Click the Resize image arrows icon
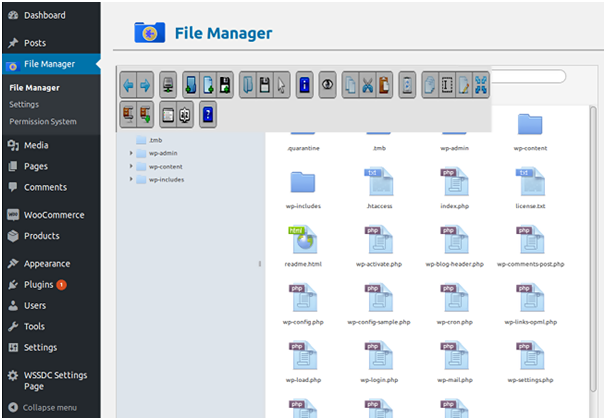Image resolution: width=606 pixels, height=420 pixels. pyautogui.click(x=481, y=85)
